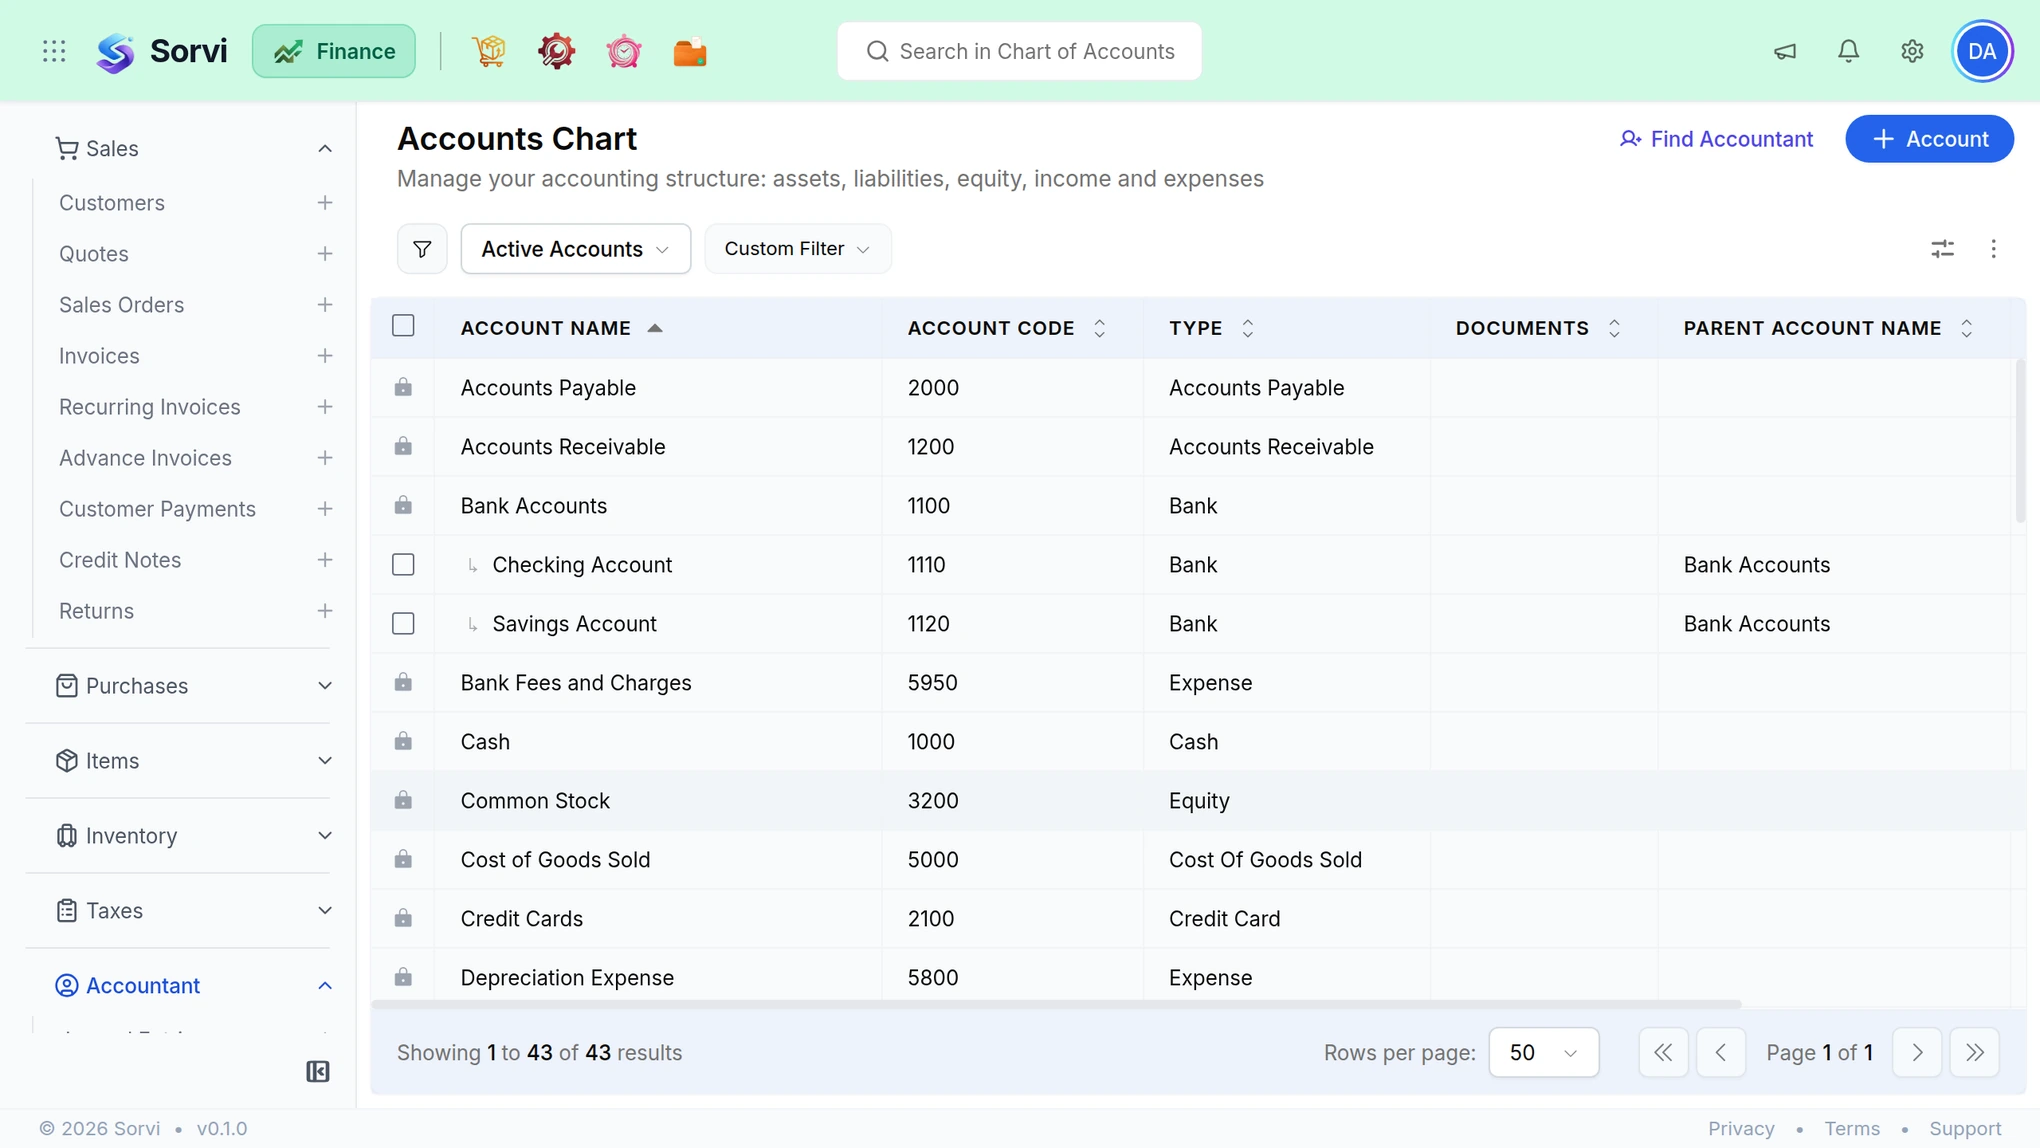Open Invoices in the sidebar

point(99,356)
